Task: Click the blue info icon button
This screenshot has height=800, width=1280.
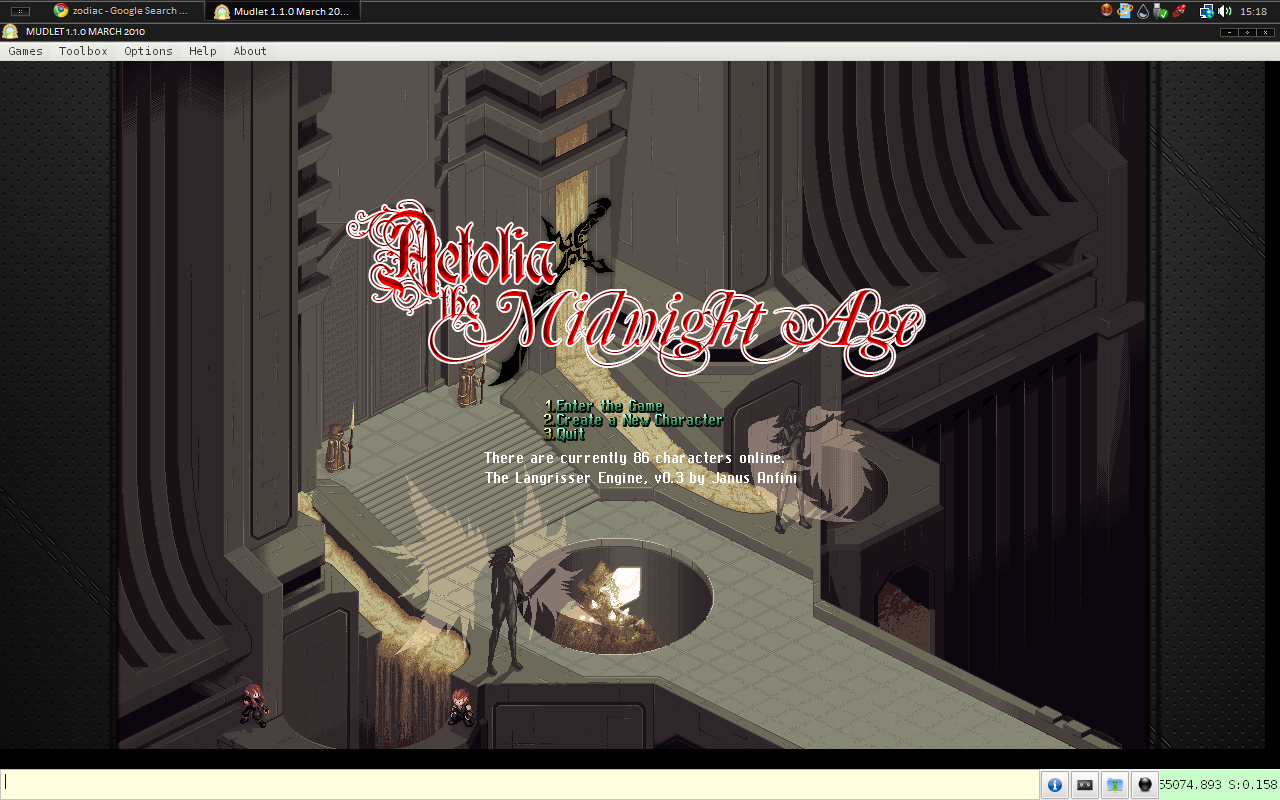Action: 1054,785
